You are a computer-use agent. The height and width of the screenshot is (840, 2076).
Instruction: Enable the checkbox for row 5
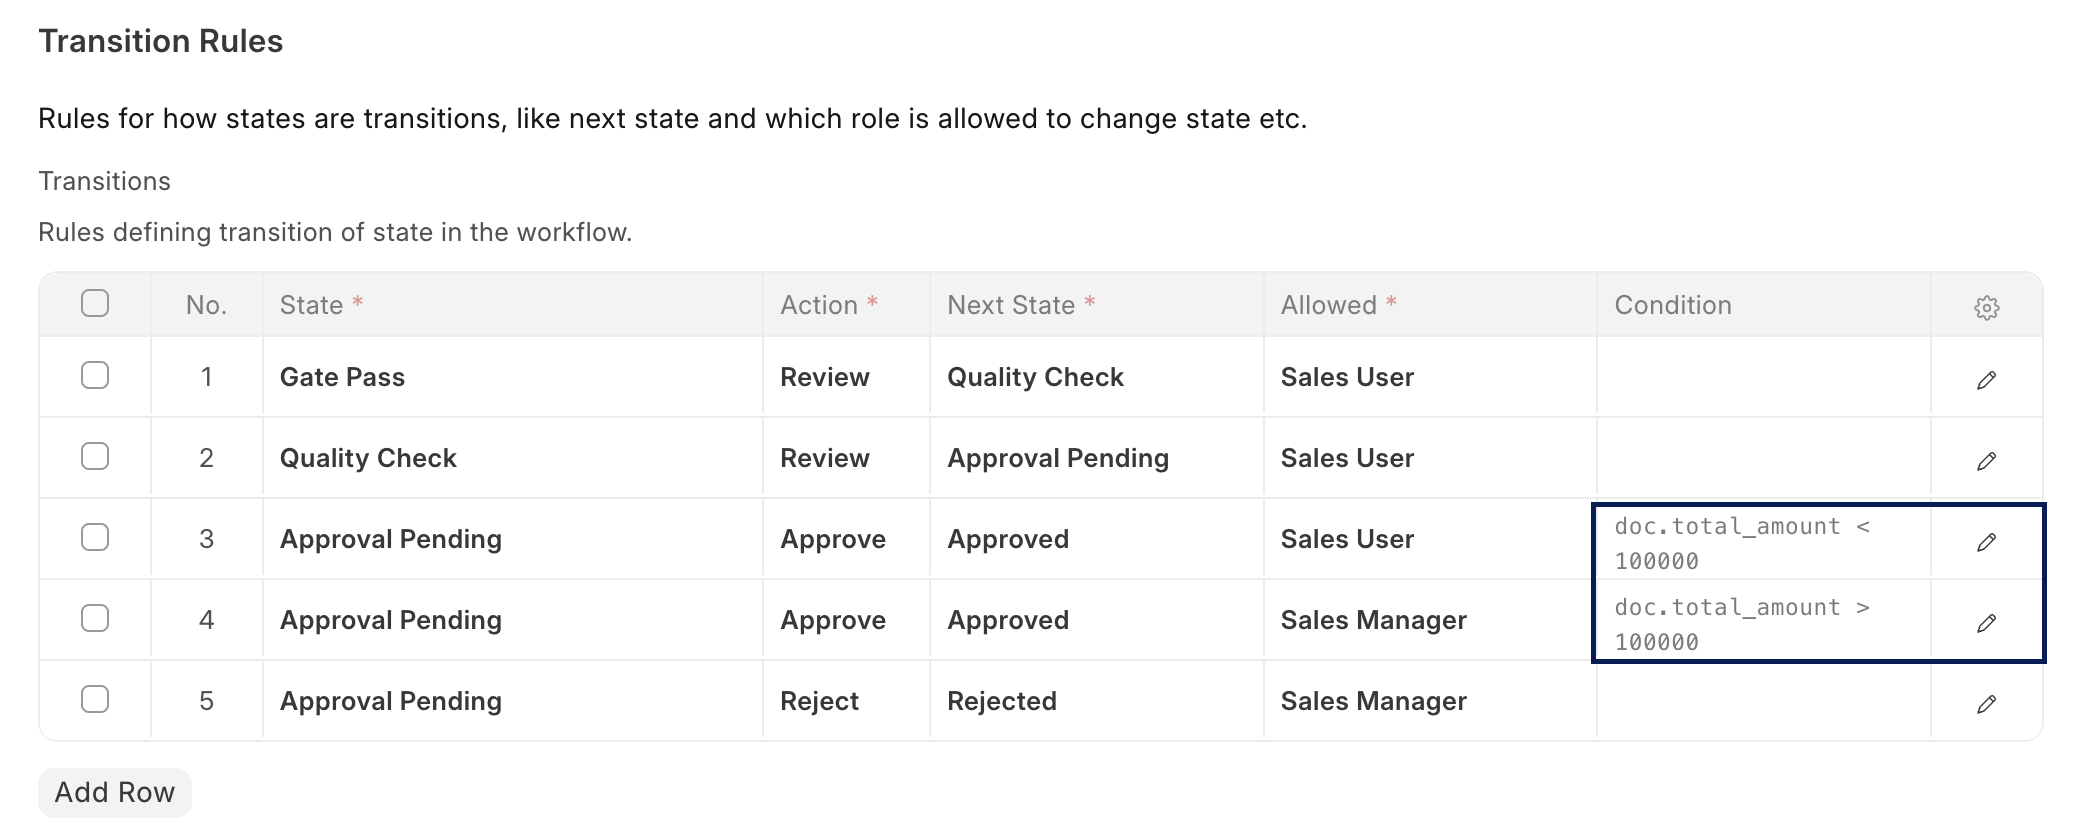(x=95, y=699)
